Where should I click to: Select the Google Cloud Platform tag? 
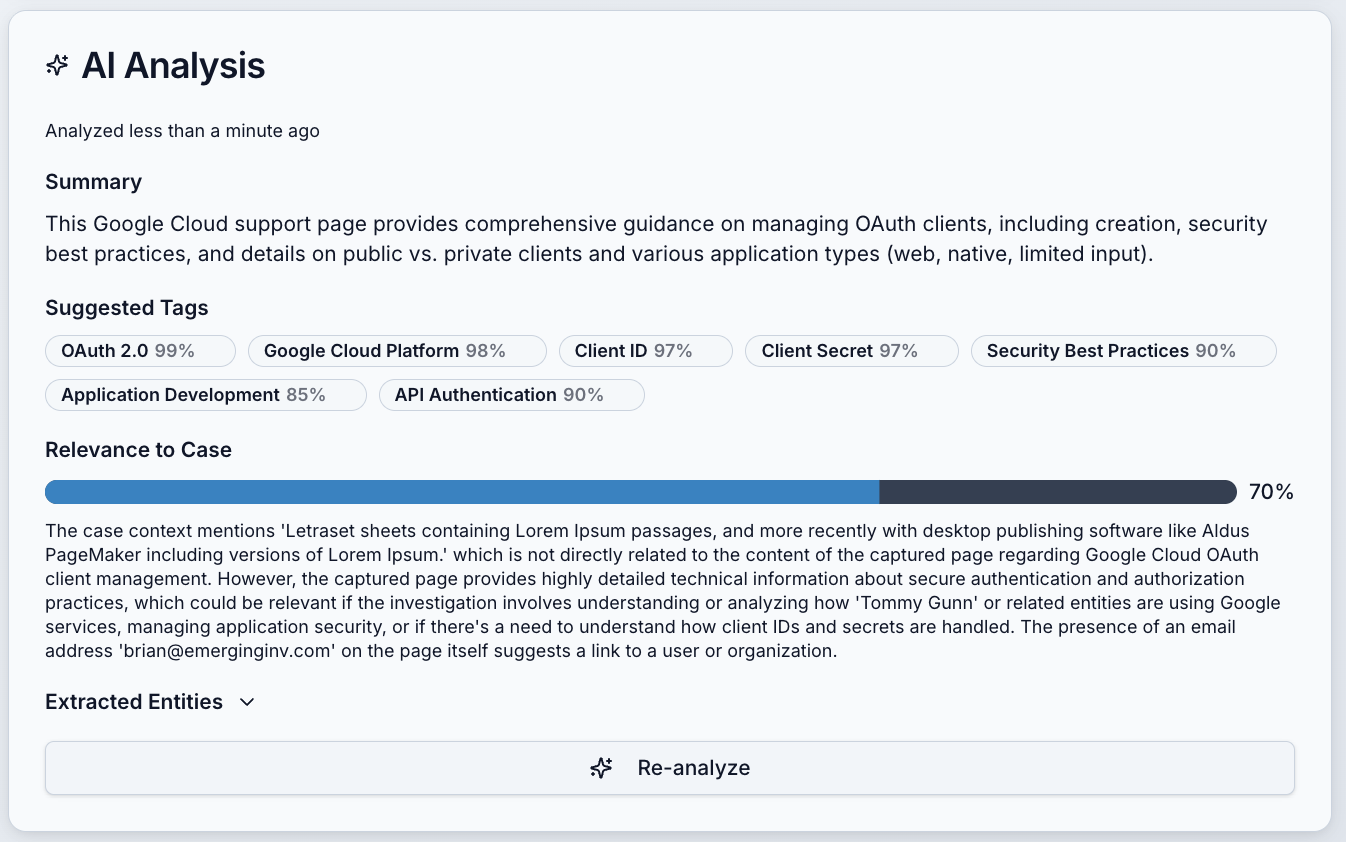pyautogui.click(x=397, y=351)
